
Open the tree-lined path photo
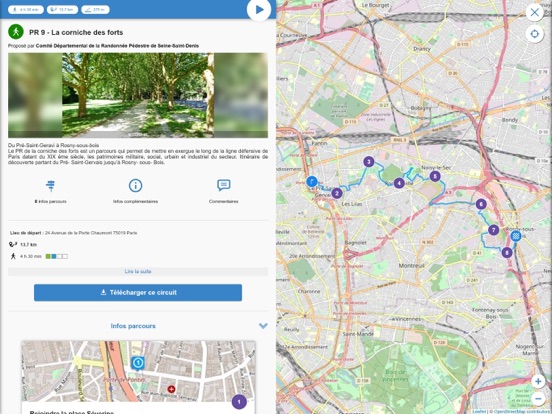pyautogui.click(x=138, y=95)
